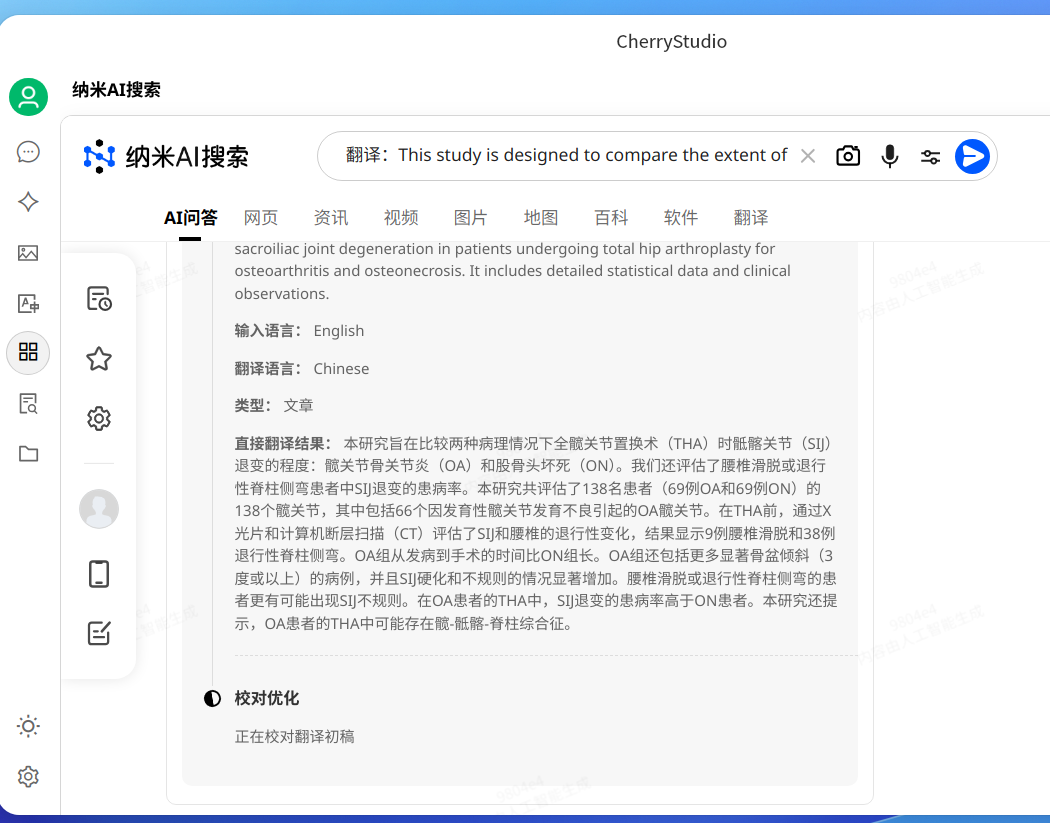Image resolution: width=1050 pixels, height=823 pixels.
Task: Select the mini apps grid icon
Action: point(28,352)
